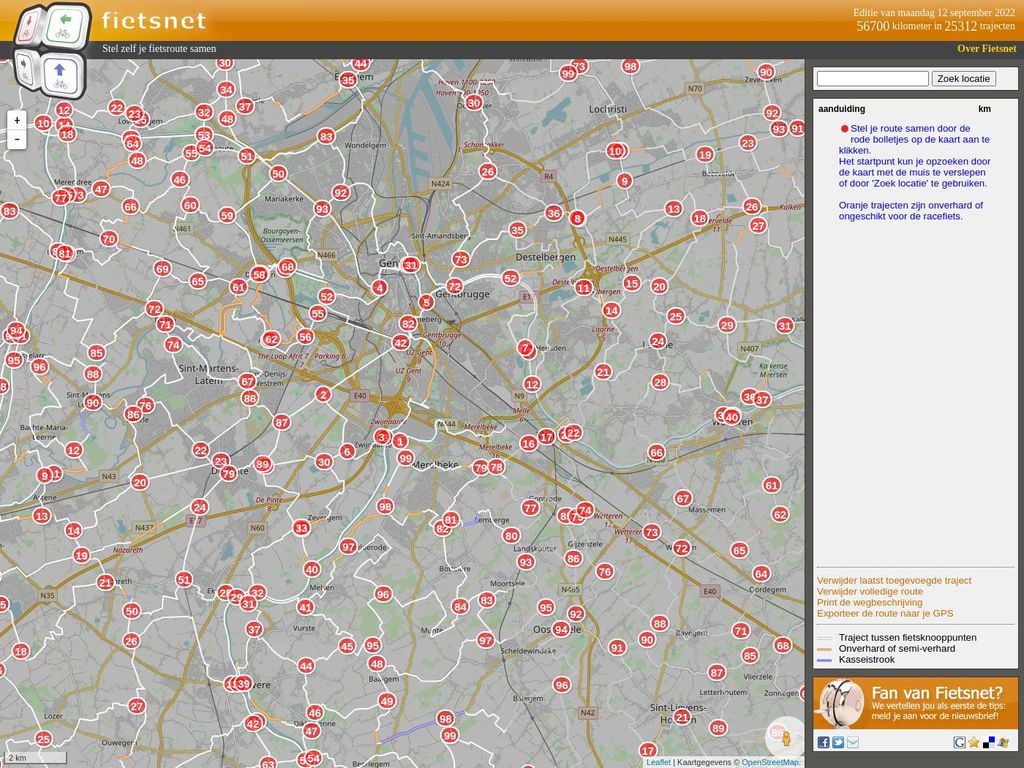
Task: Select cycling node 6 near Zwijnaarde
Action: tap(347, 451)
